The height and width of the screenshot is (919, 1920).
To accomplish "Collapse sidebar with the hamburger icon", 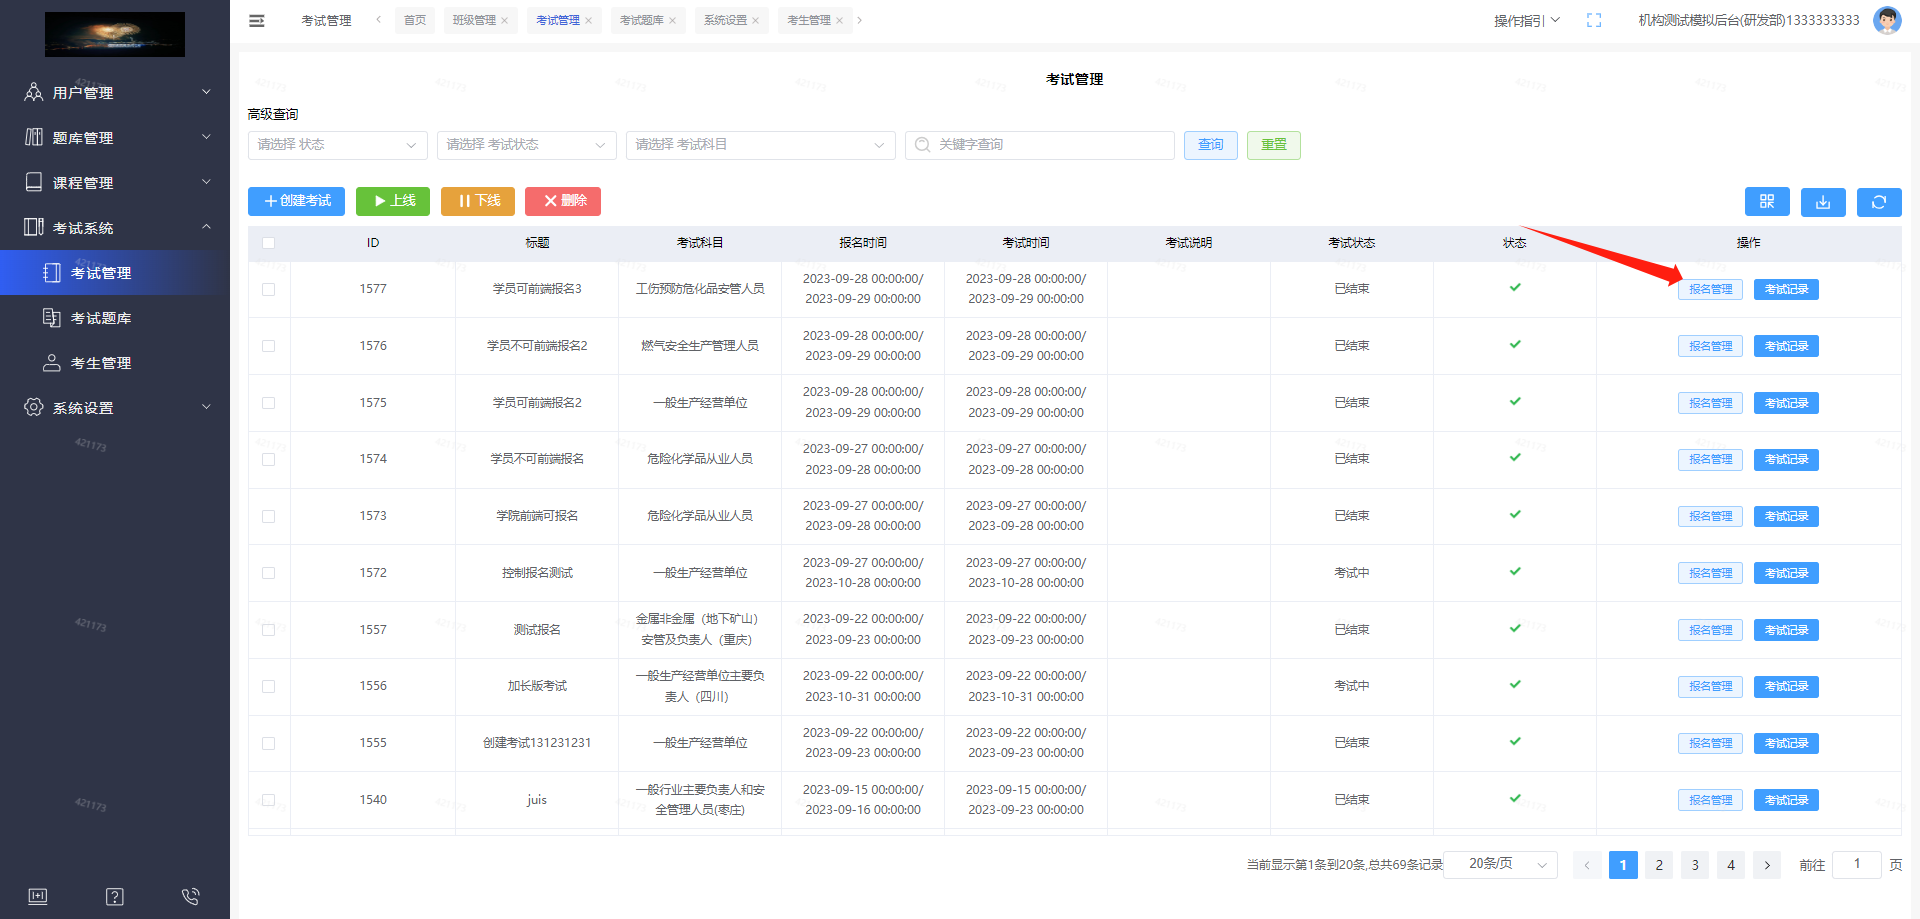I will point(257,20).
